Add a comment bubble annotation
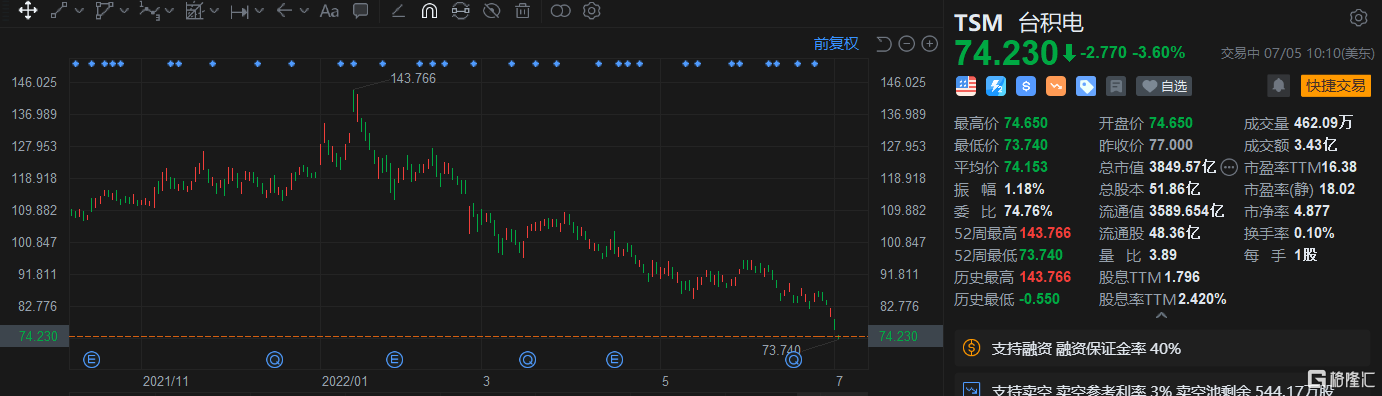 (361, 12)
